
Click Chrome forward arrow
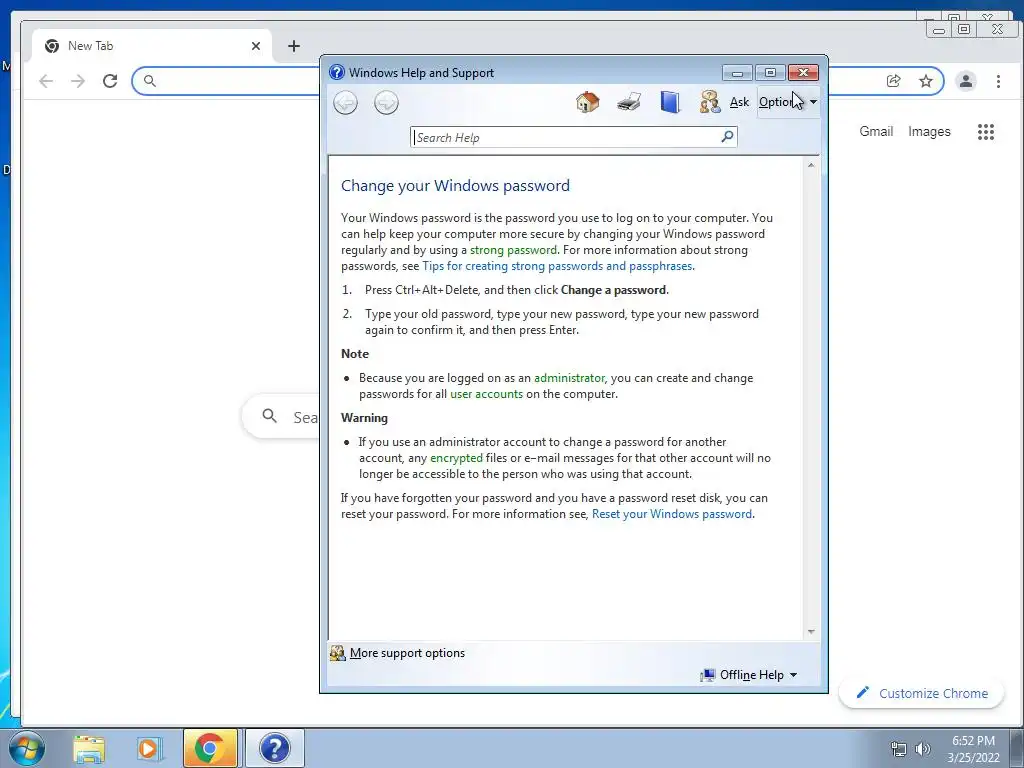point(78,81)
